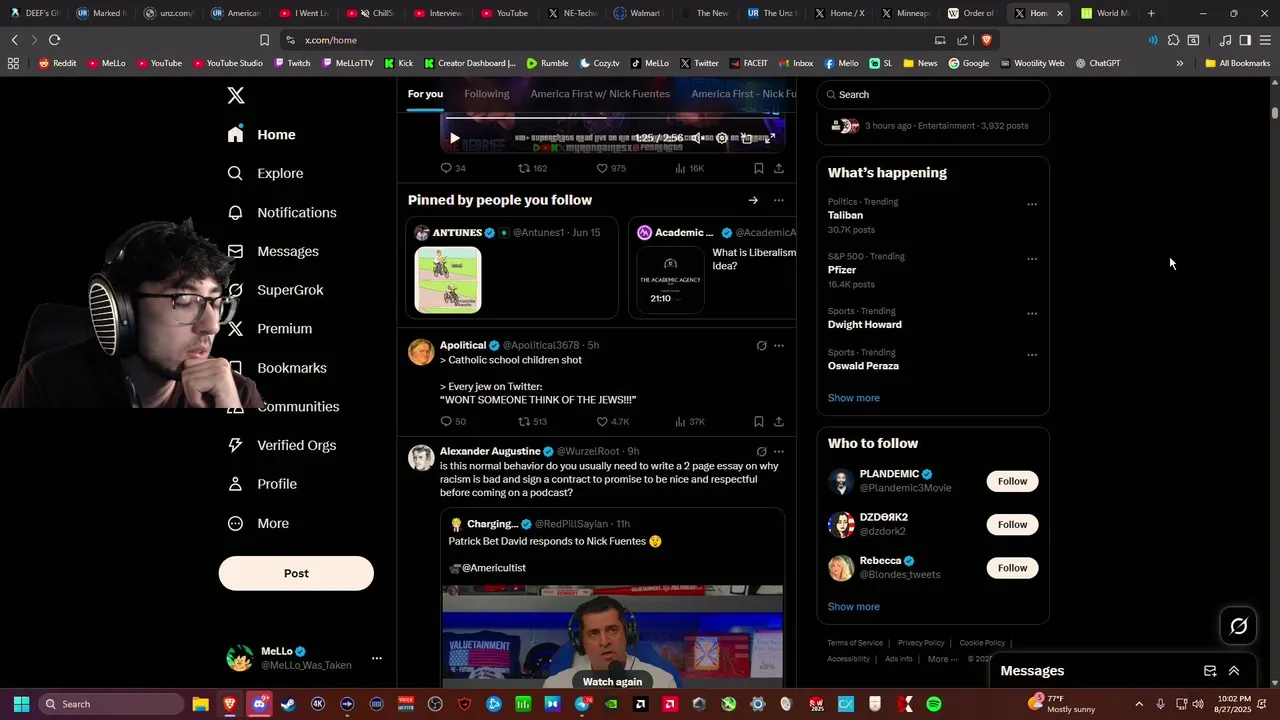The width and height of the screenshot is (1280, 720).
Task: Open ANTUNES pinned post thumbnail
Action: click(448, 280)
